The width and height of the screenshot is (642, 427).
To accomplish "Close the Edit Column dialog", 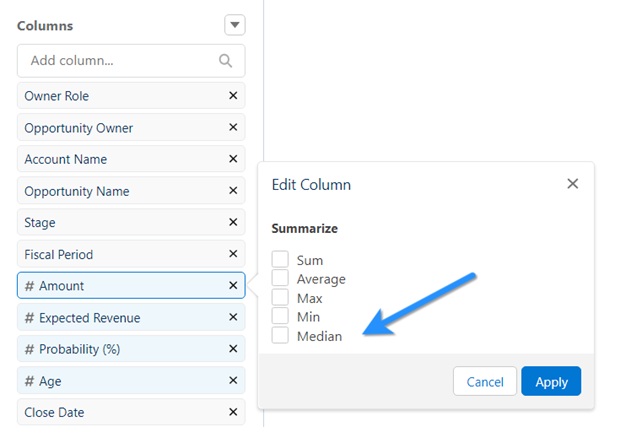I will tap(572, 184).
